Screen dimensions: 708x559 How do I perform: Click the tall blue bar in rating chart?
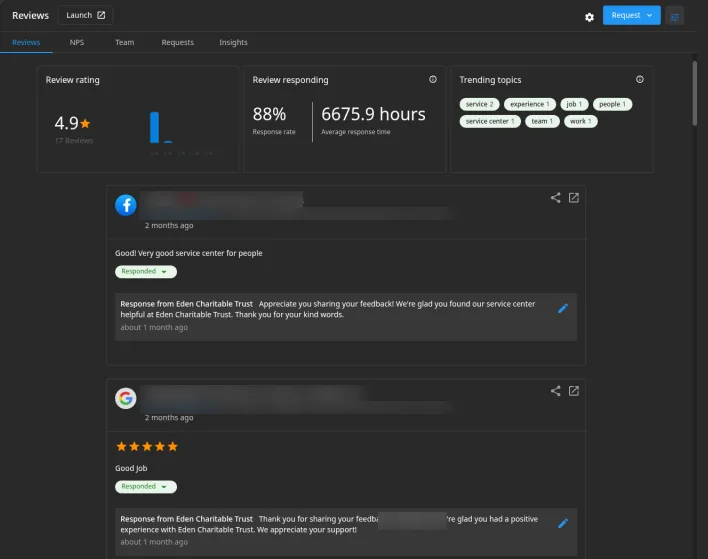[x=154, y=127]
